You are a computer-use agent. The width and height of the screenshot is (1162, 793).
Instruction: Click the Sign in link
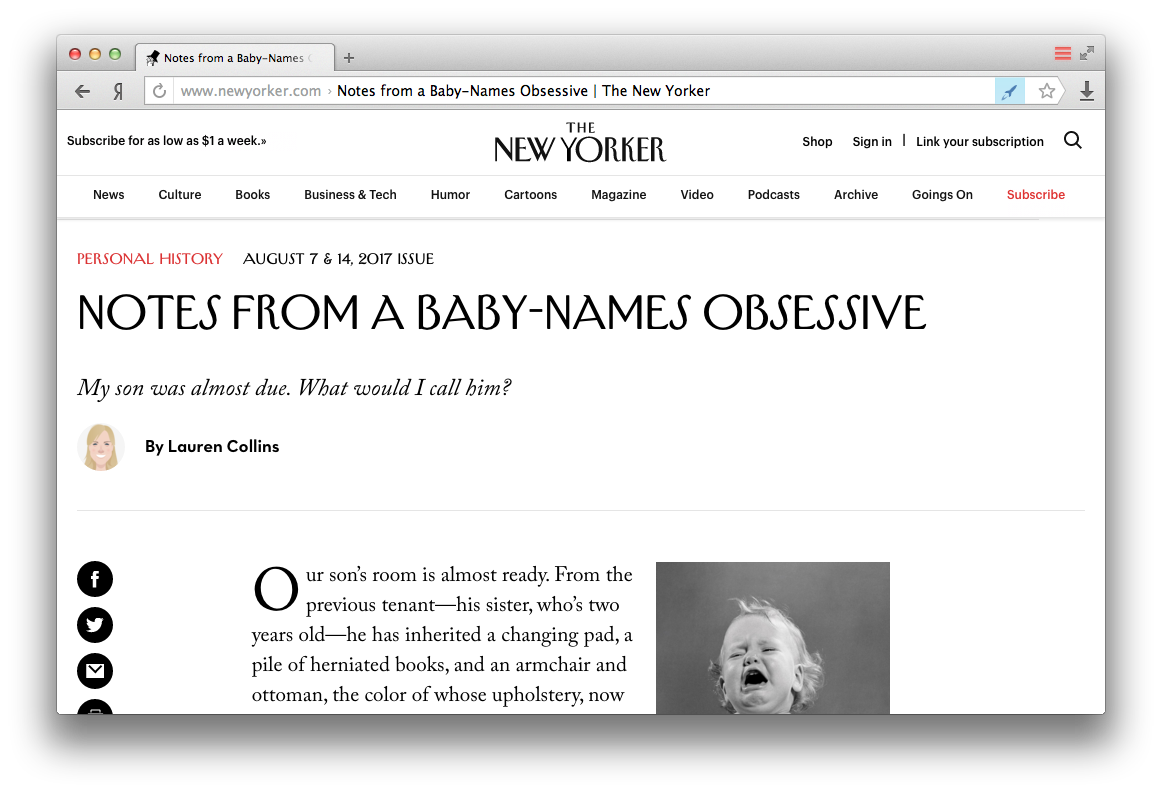coord(872,142)
